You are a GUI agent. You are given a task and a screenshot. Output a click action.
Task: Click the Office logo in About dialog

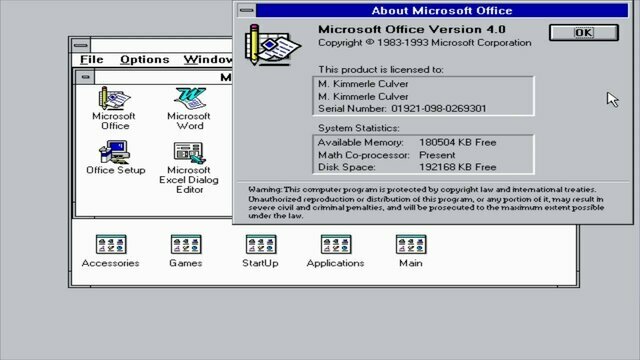point(272,44)
